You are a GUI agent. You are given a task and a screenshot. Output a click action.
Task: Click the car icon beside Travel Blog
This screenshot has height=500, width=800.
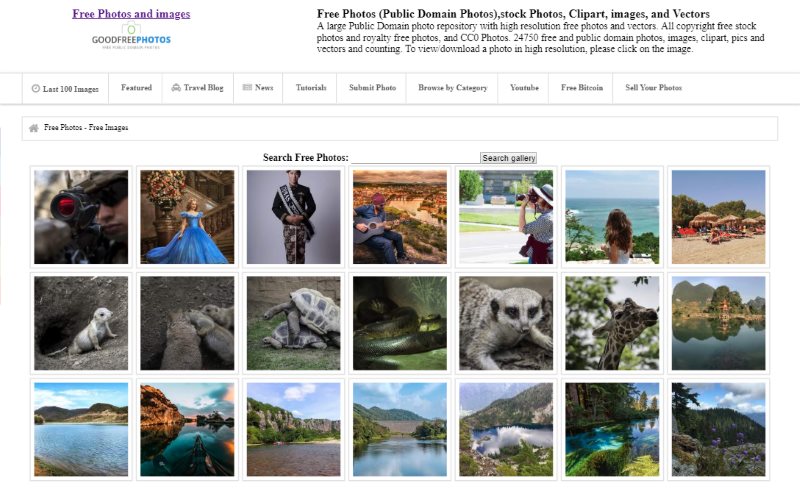(176, 88)
